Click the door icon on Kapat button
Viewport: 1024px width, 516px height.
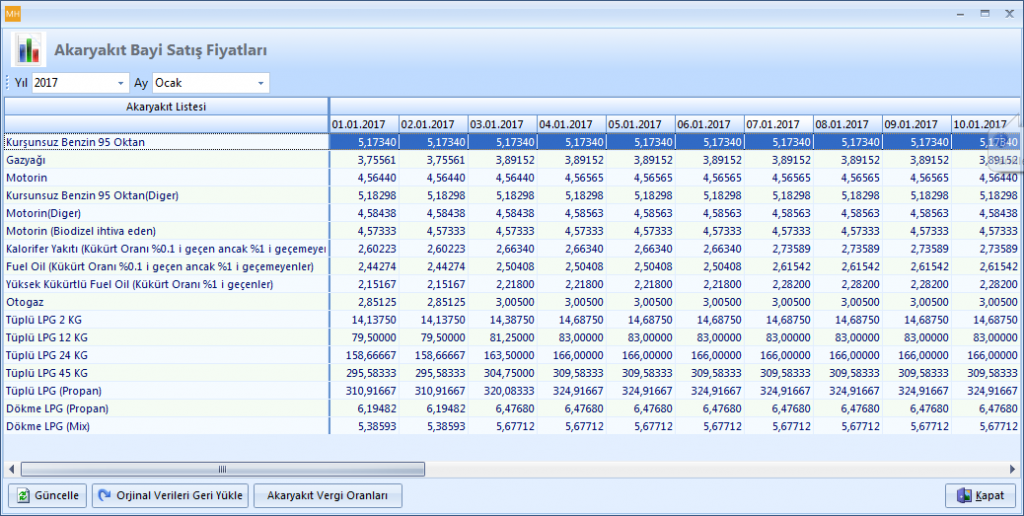tap(964, 496)
